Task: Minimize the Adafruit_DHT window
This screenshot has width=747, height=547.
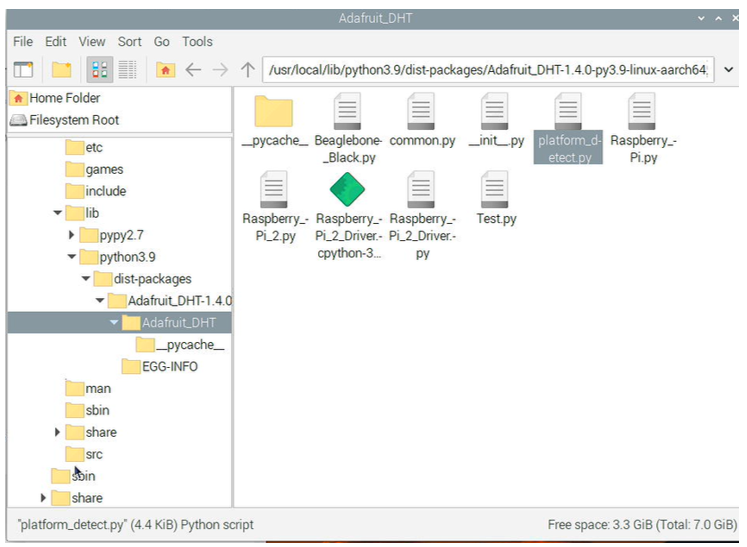Action: (x=701, y=19)
